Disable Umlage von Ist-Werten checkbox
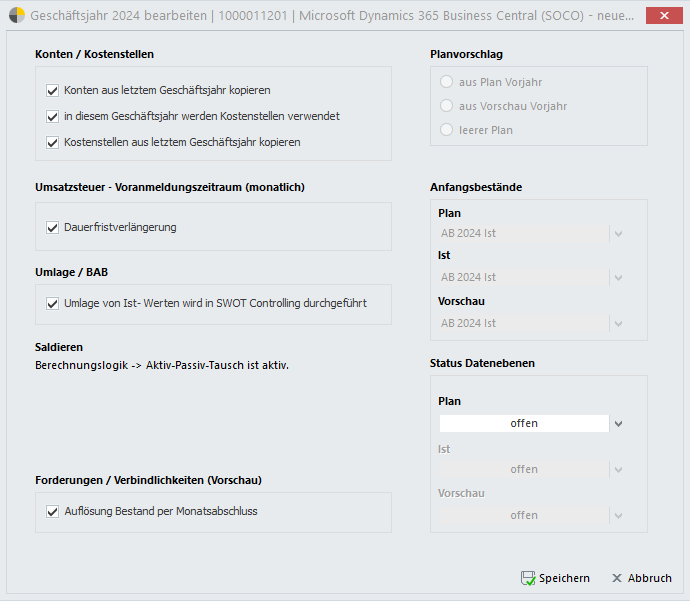690x603 pixels. 53,303
